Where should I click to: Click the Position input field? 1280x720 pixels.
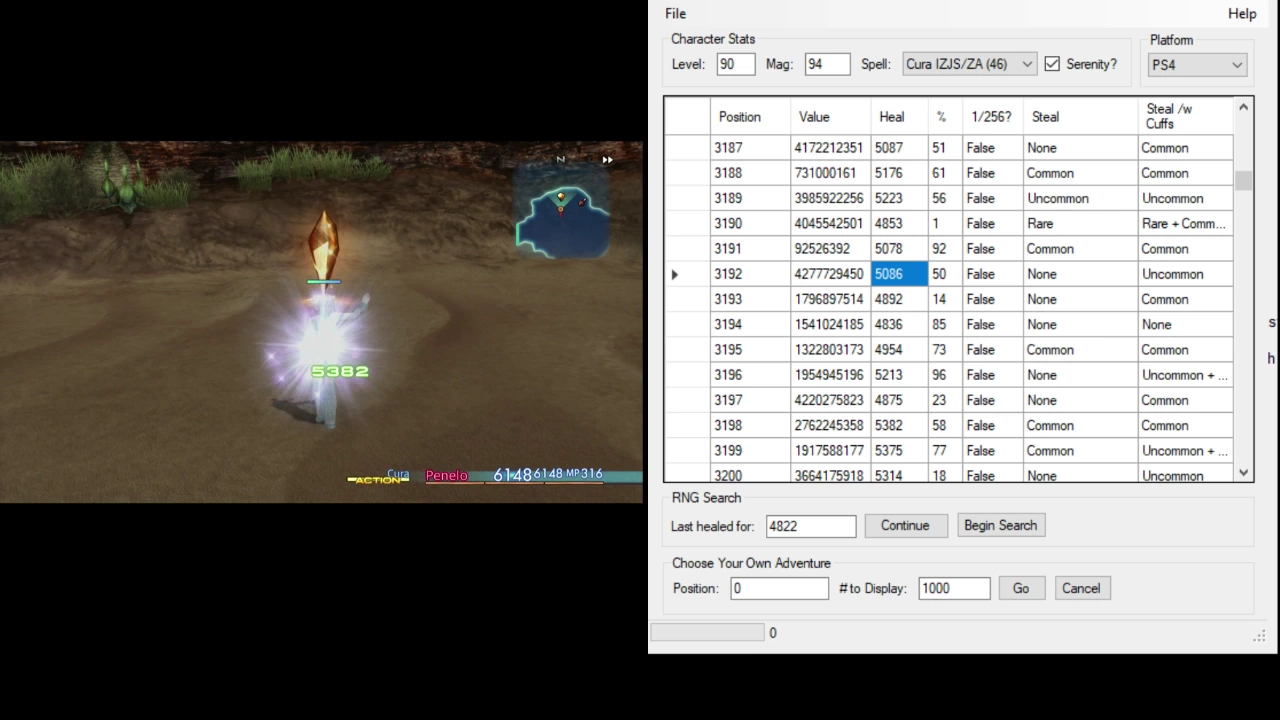coord(779,588)
